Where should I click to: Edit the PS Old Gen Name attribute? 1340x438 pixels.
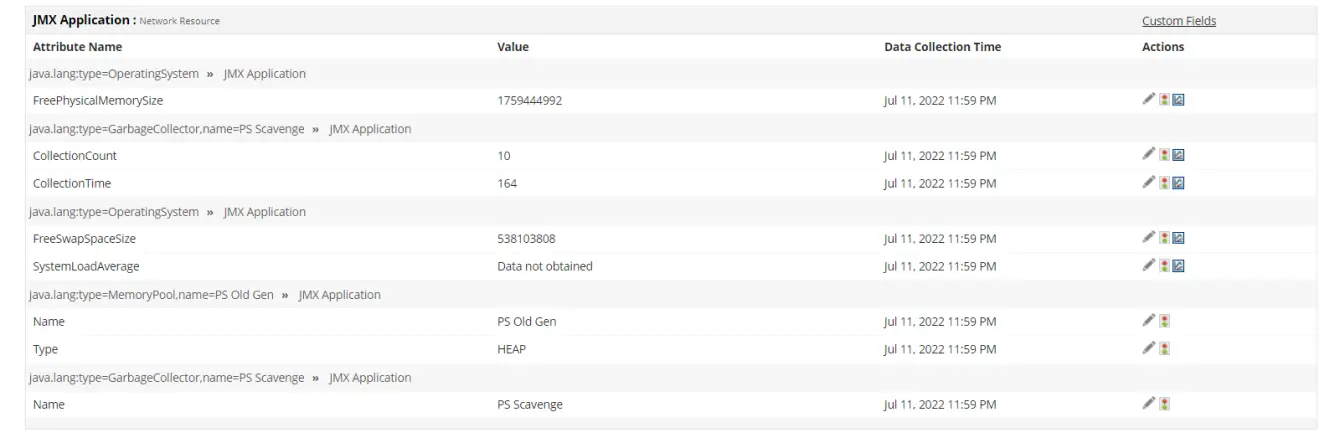point(1149,321)
